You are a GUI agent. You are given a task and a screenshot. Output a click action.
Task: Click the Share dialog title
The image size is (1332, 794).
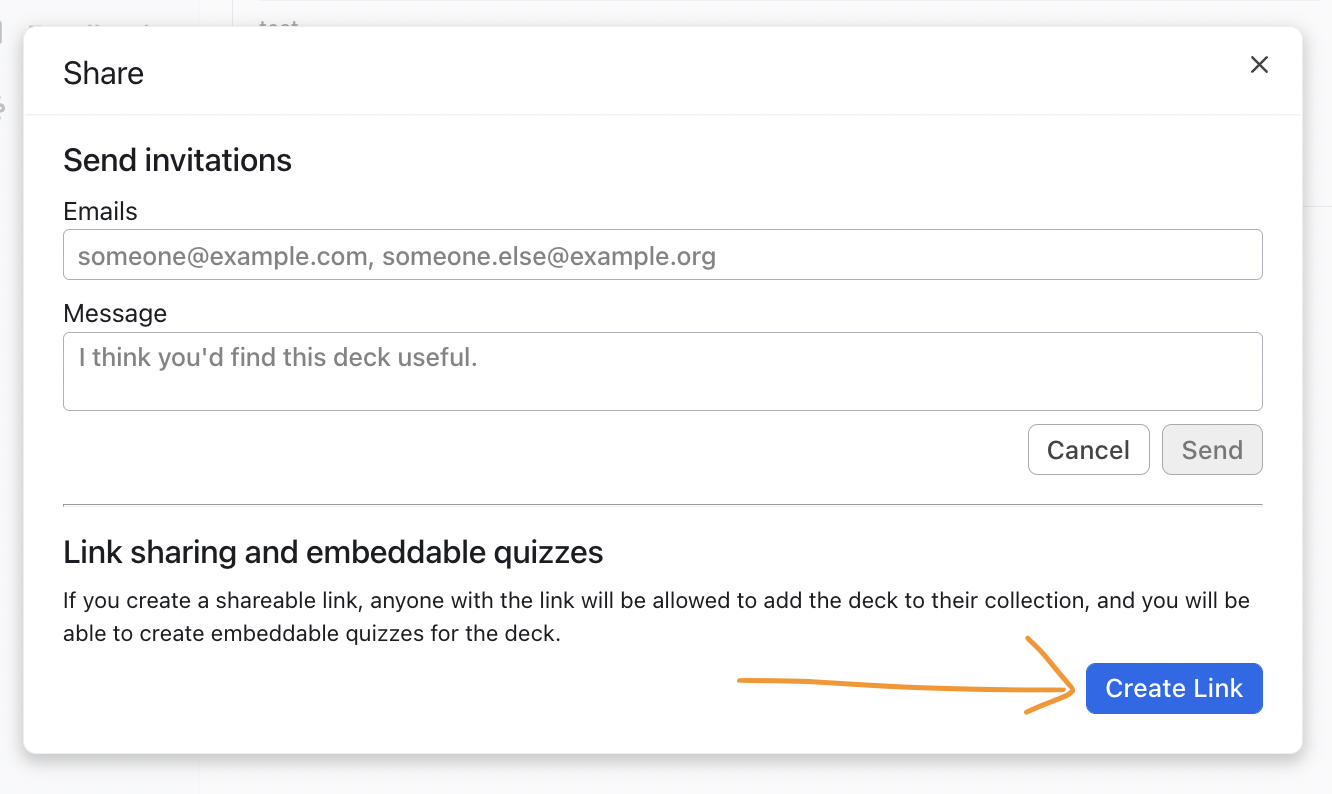pyautogui.click(x=103, y=73)
